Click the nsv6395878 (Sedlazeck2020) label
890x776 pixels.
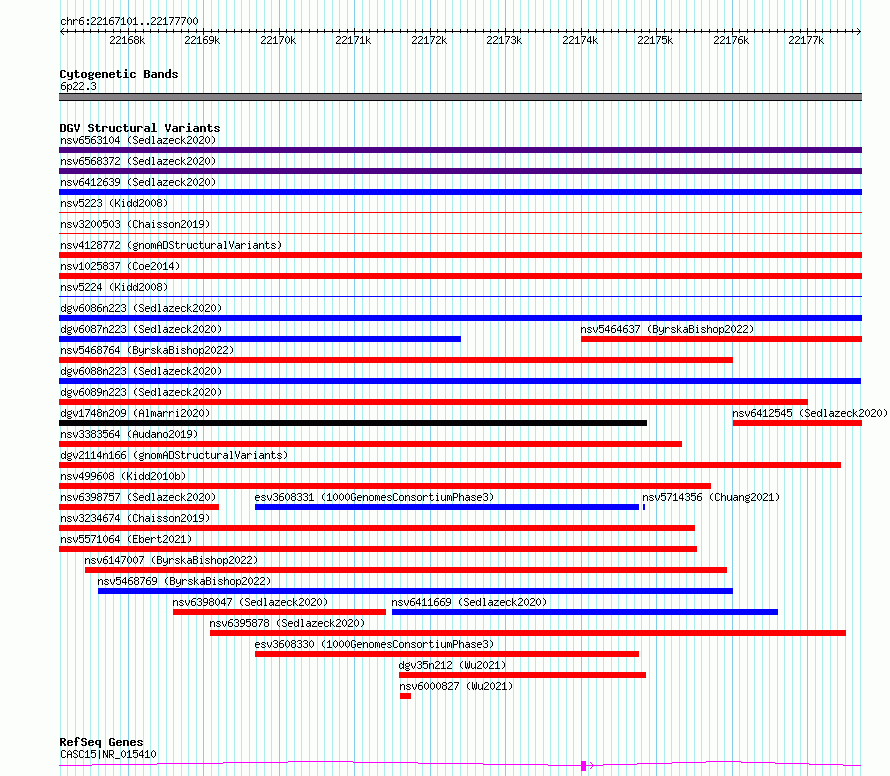(287, 623)
